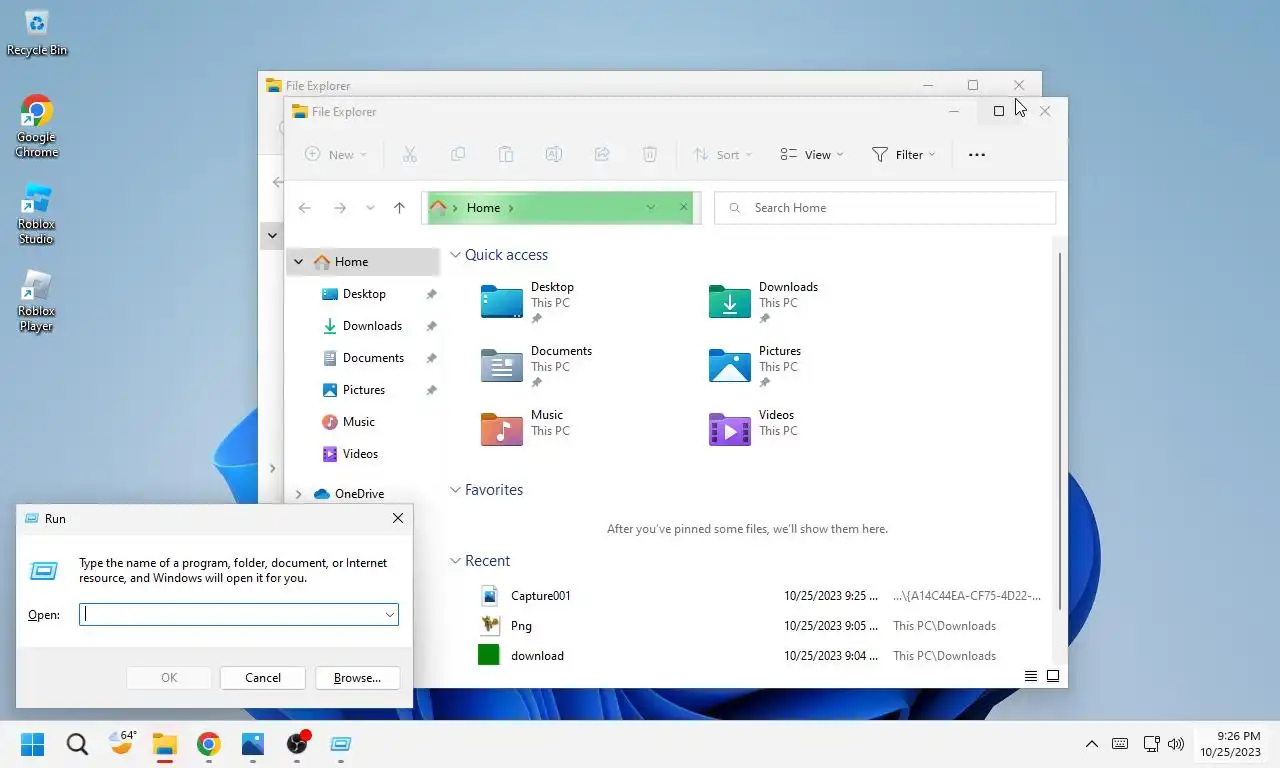The image size is (1280, 768).
Task: Expand the OneDrive tree node
Action: pyautogui.click(x=298, y=494)
